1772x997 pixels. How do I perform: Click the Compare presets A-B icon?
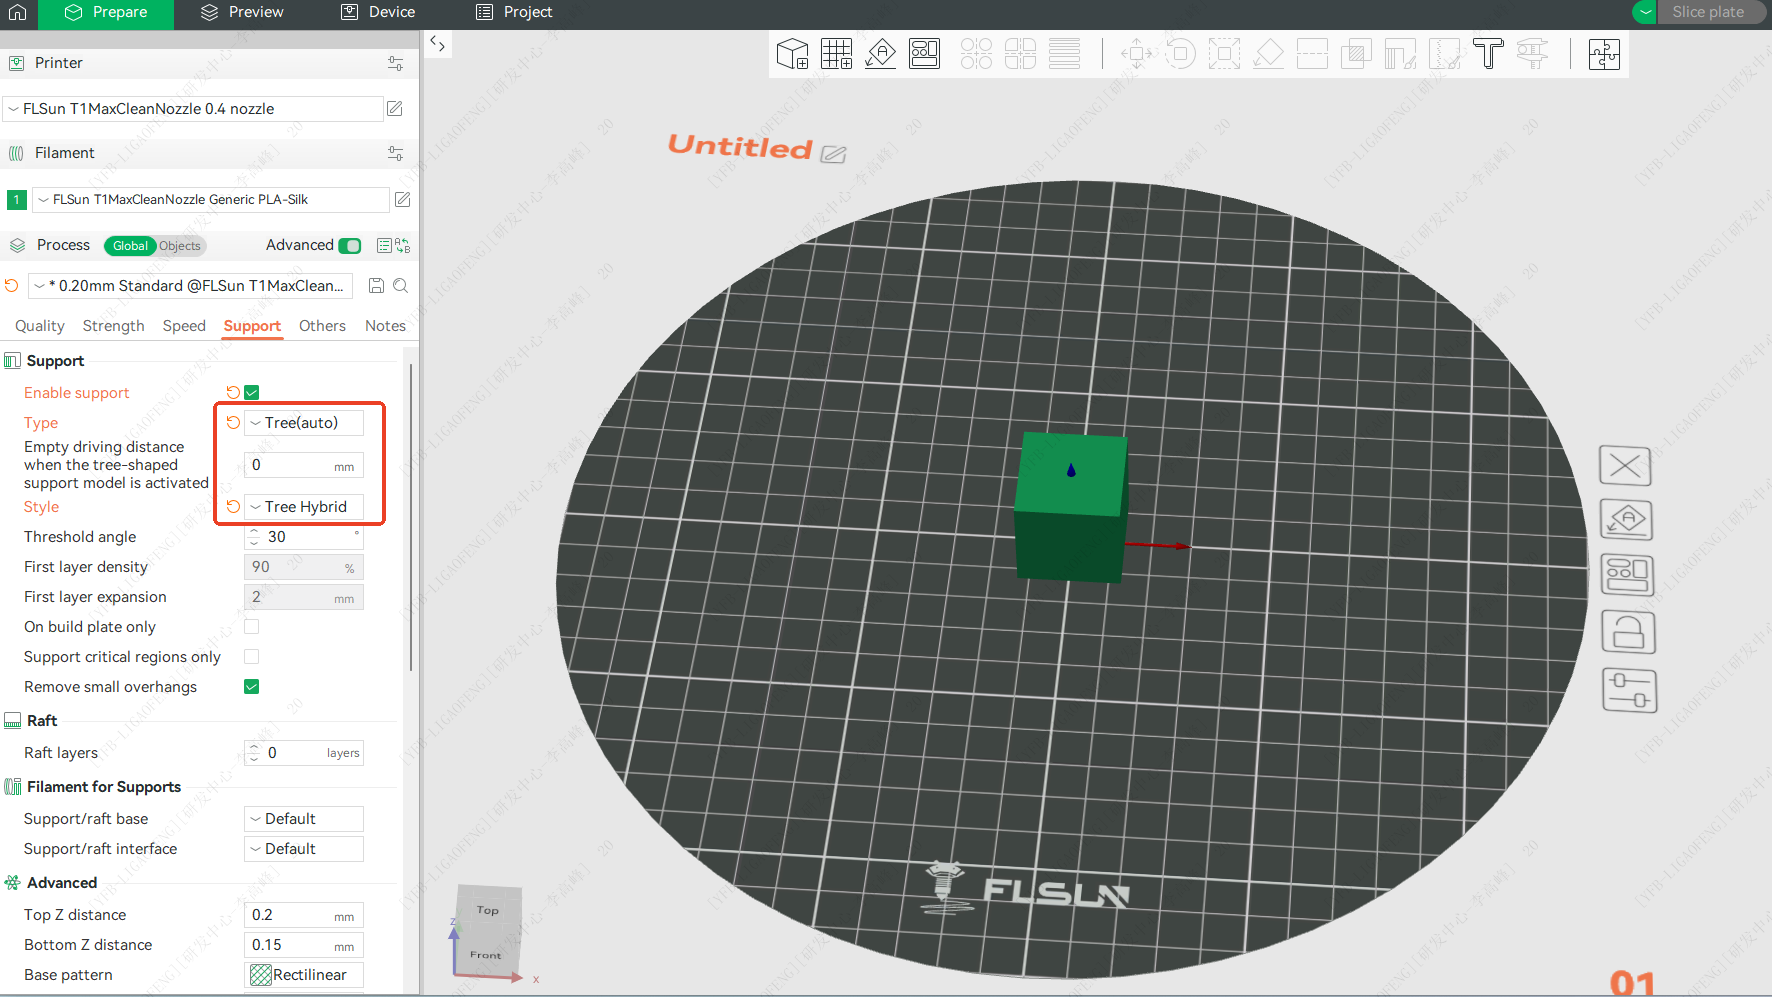pyautogui.click(x=403, y=246)
